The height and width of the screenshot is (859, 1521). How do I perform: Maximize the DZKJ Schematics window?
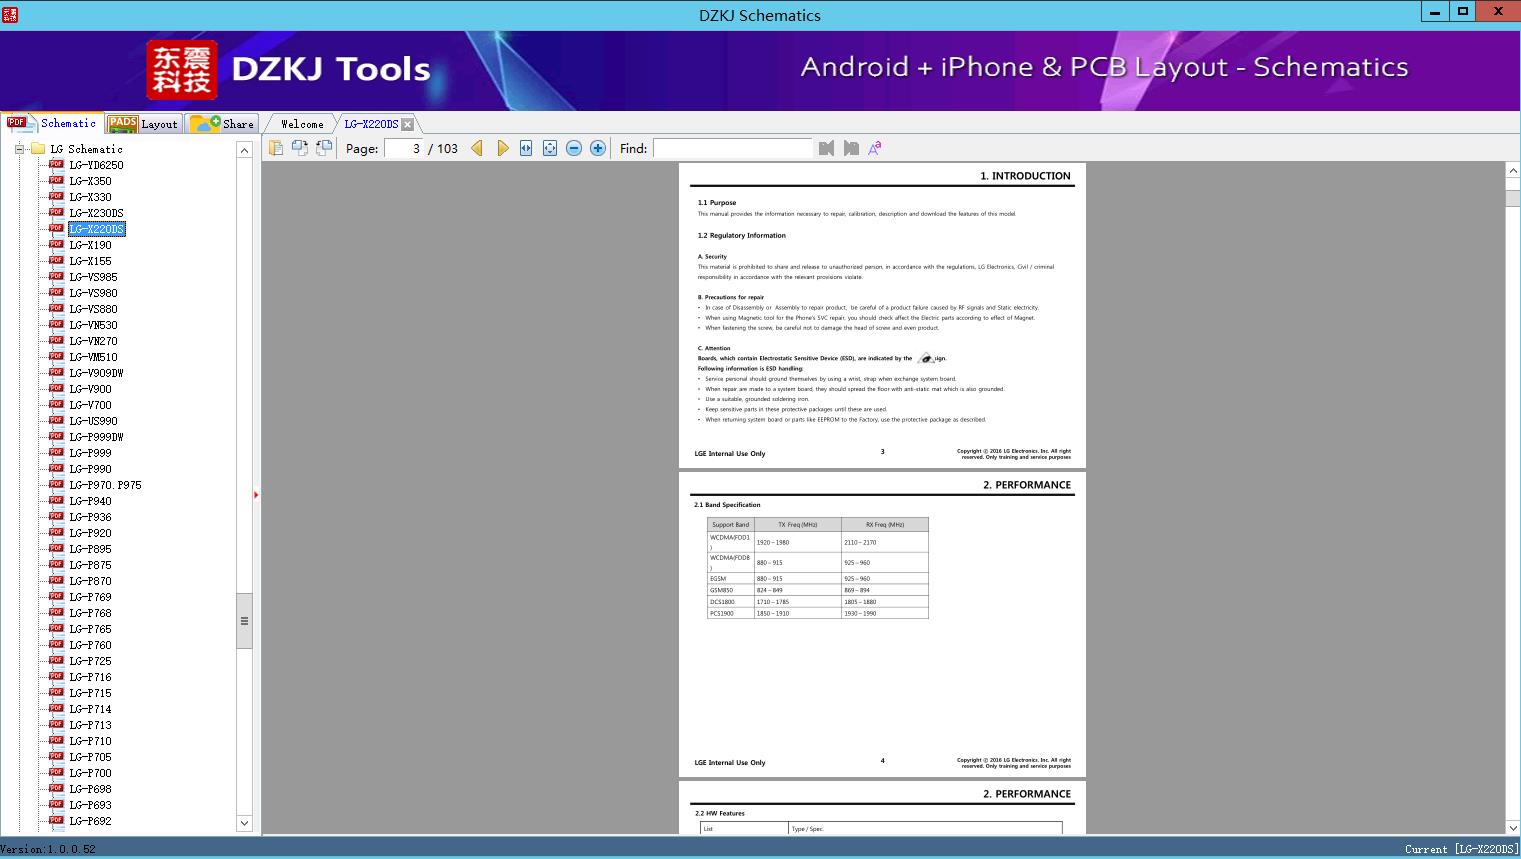1463,11
